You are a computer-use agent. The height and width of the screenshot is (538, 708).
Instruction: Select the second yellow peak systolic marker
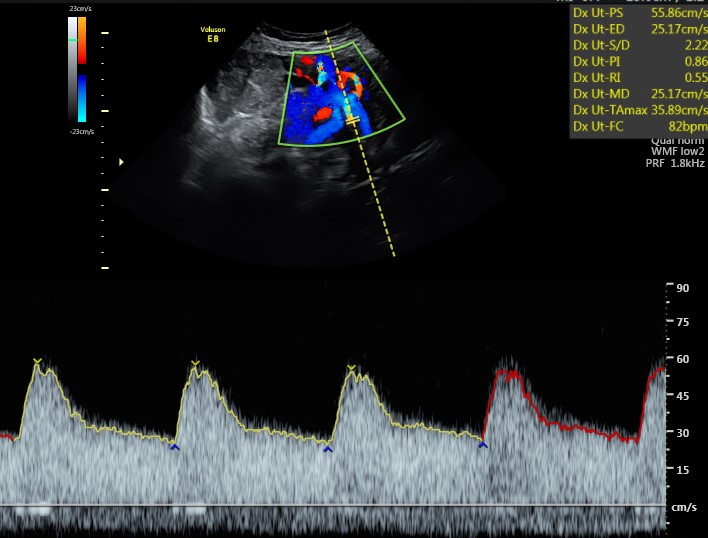tap(195, 363)
